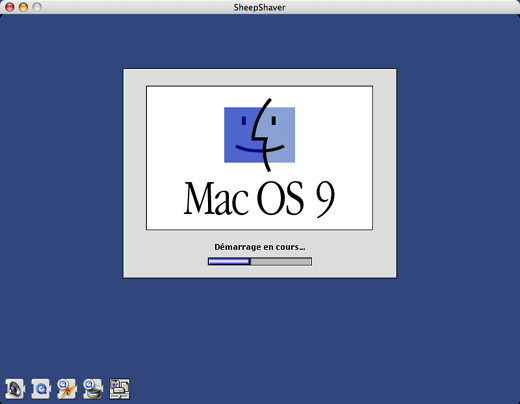
Task: Click the printer sharing extension icon
Action: click(119, 389)
